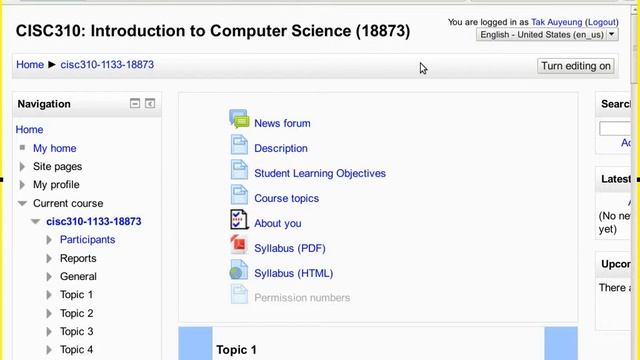Click the Student Learning Objectives page icon
Screen dimensions: 640x360
pos(239,170)
